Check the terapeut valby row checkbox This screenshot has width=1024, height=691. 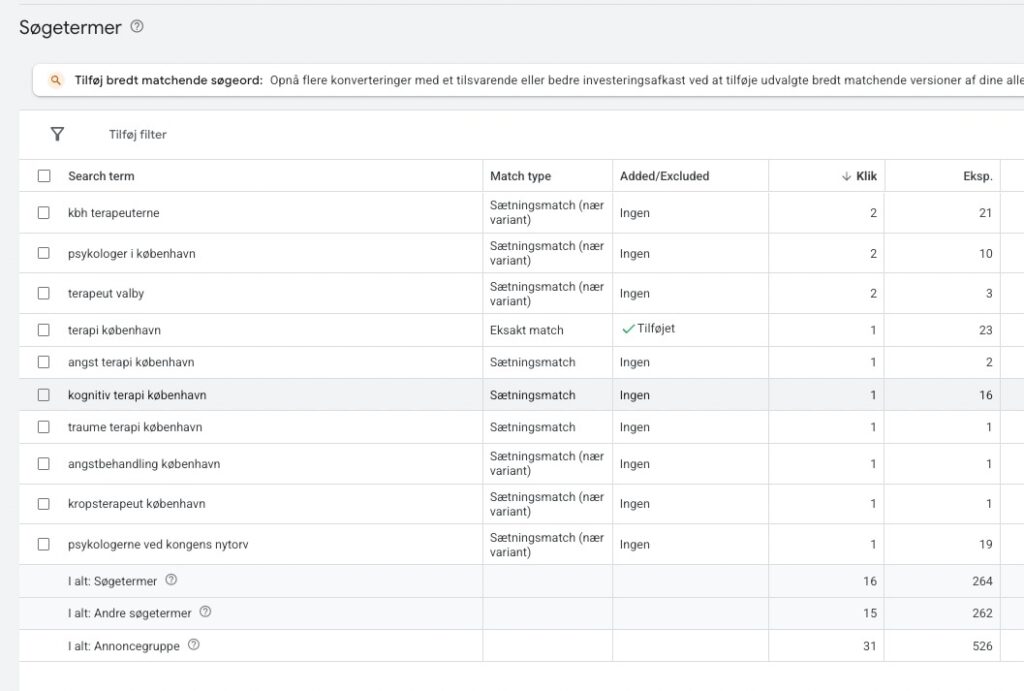(x=44, y=293)
